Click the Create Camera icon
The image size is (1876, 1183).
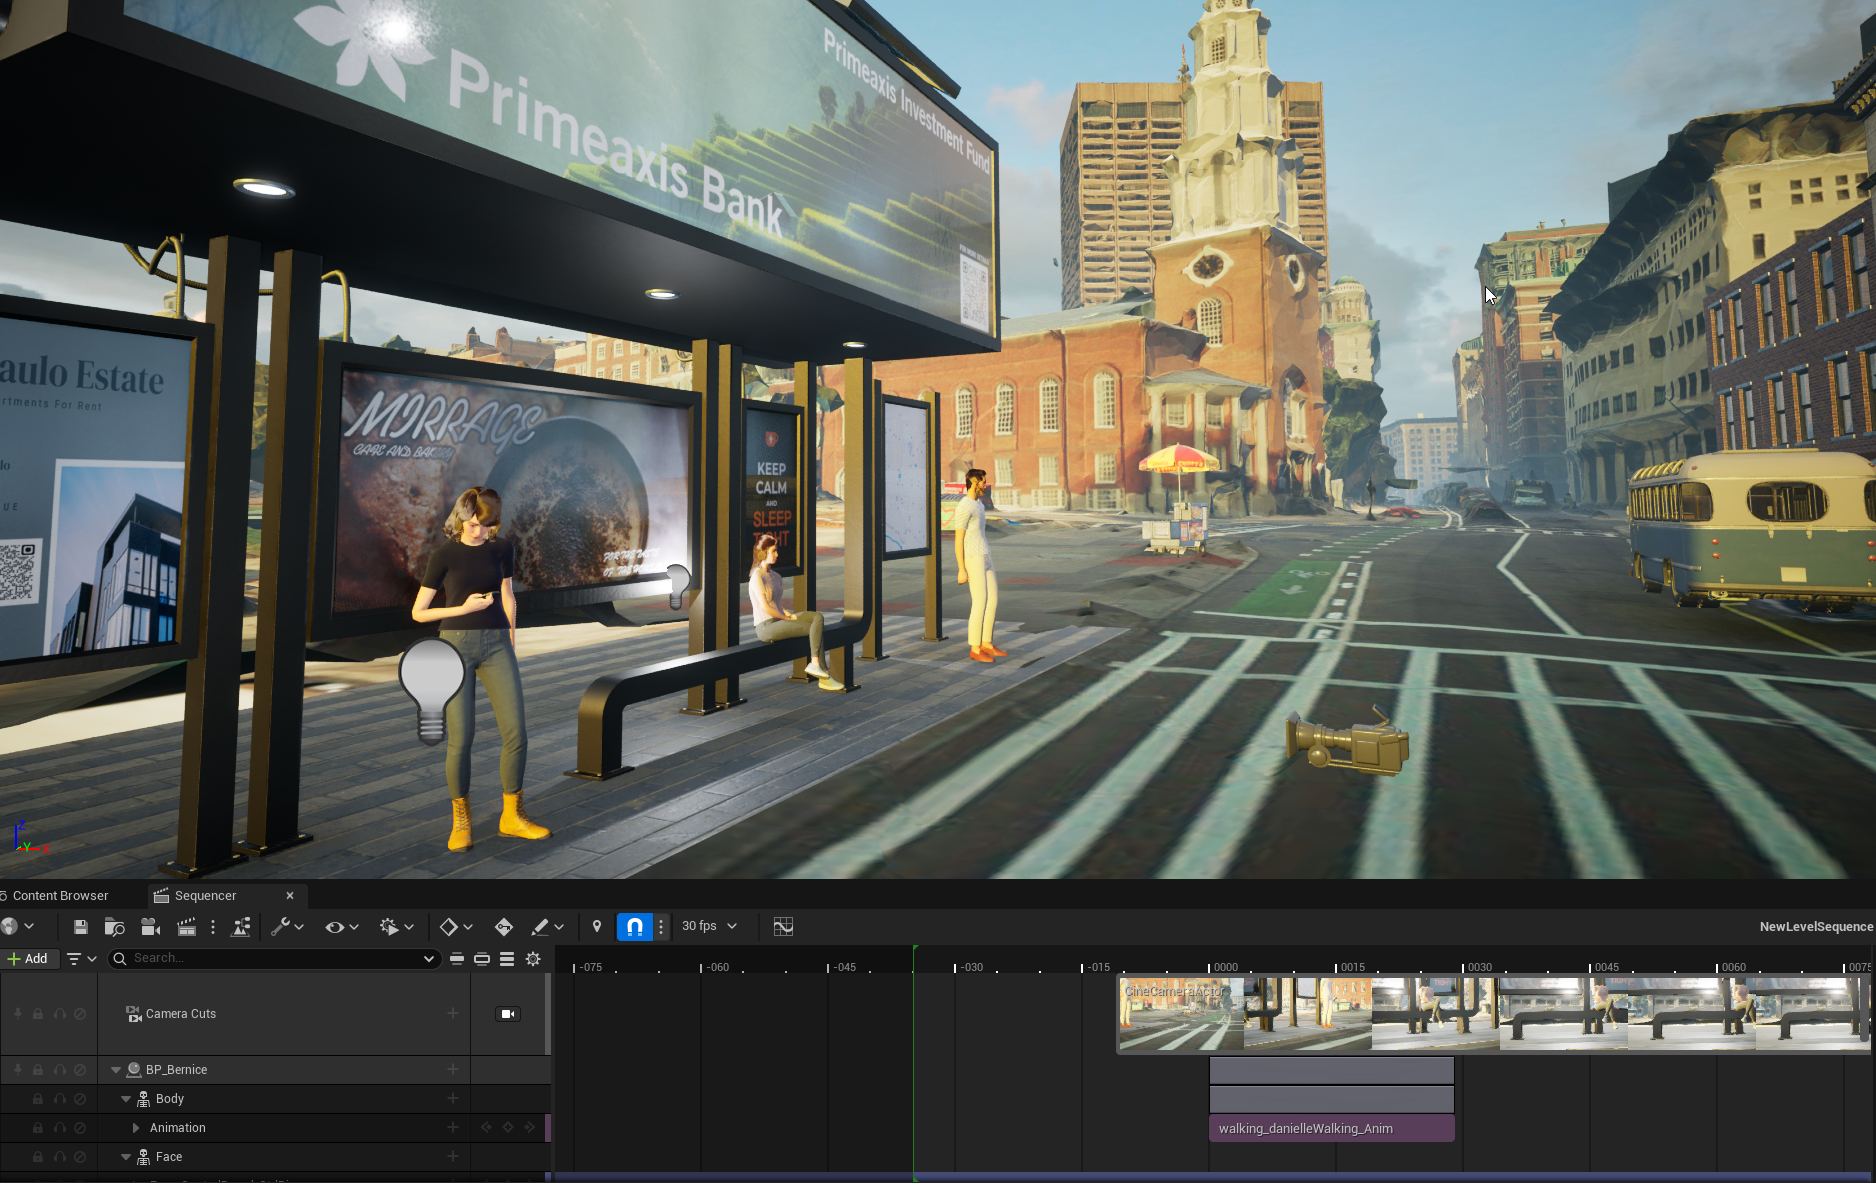pyautogui.click(x=150, y=927)
